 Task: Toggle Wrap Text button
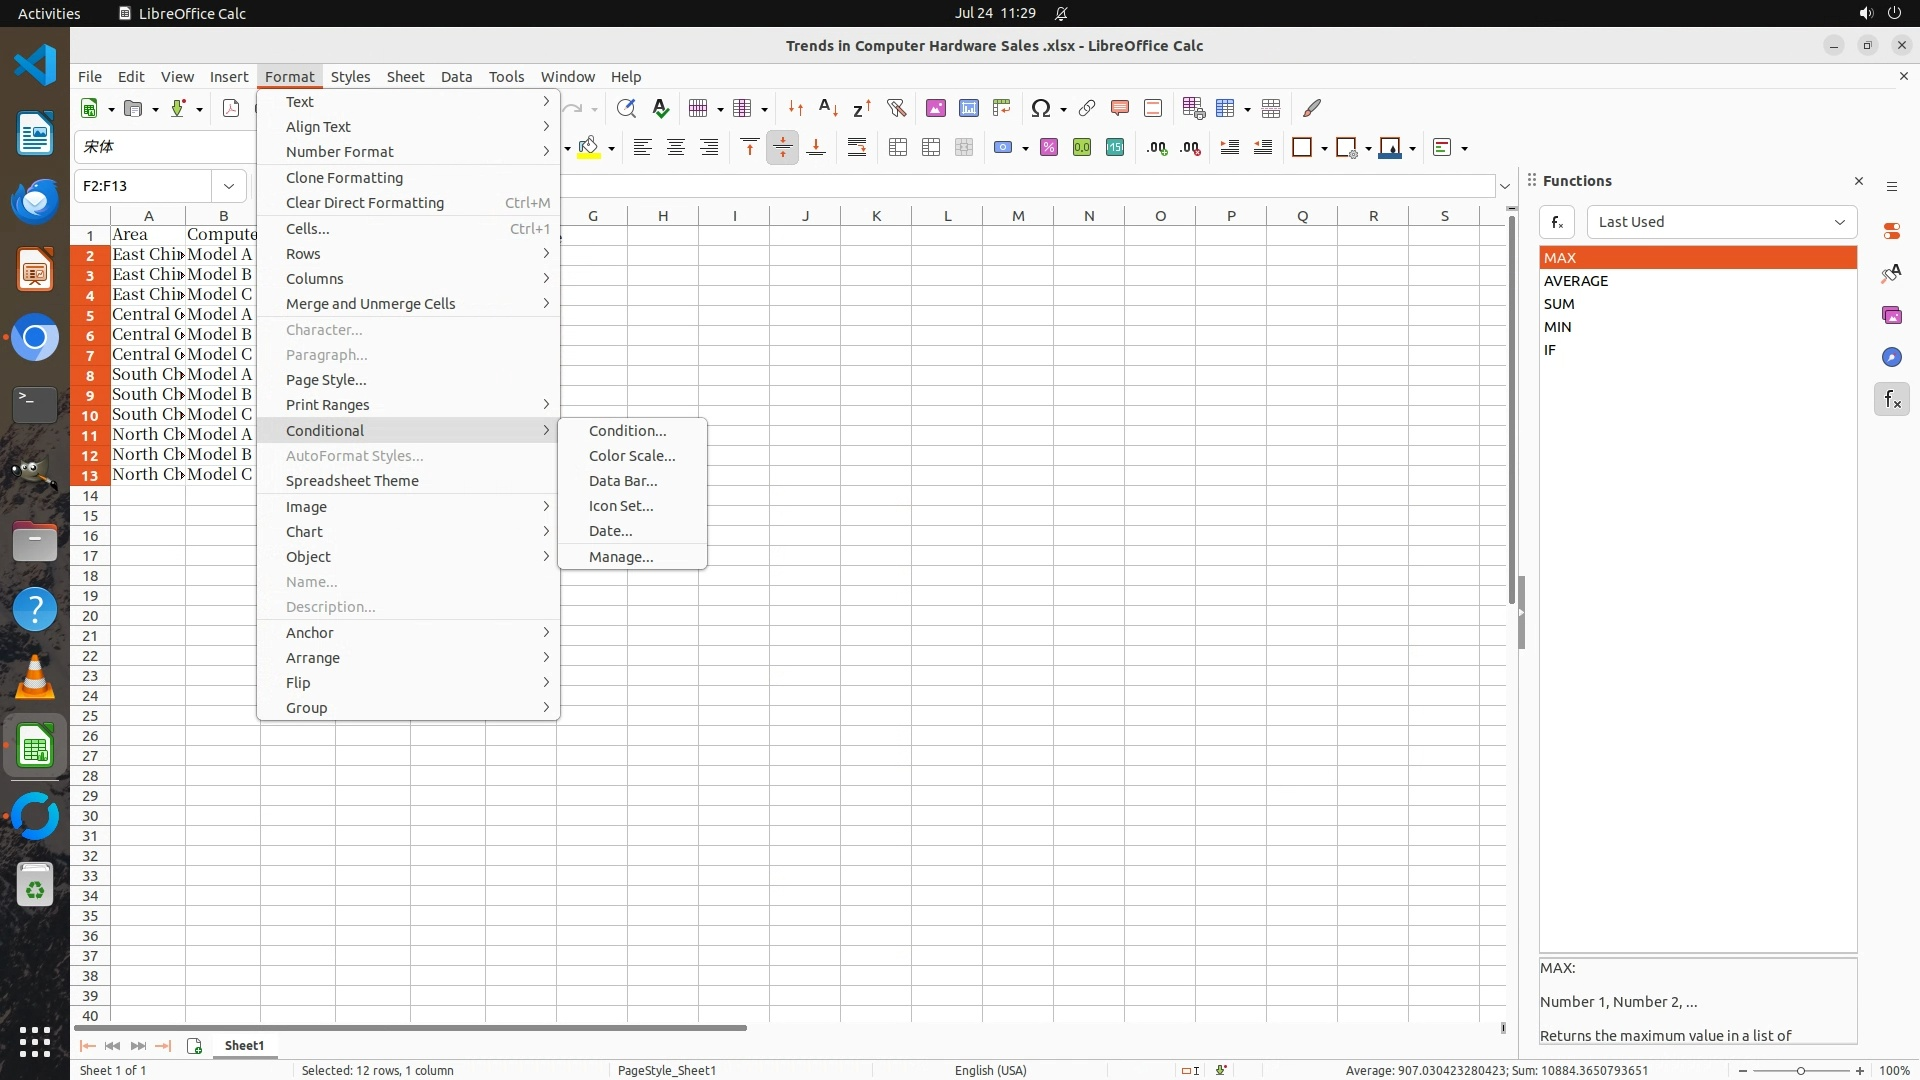(857, 148)
